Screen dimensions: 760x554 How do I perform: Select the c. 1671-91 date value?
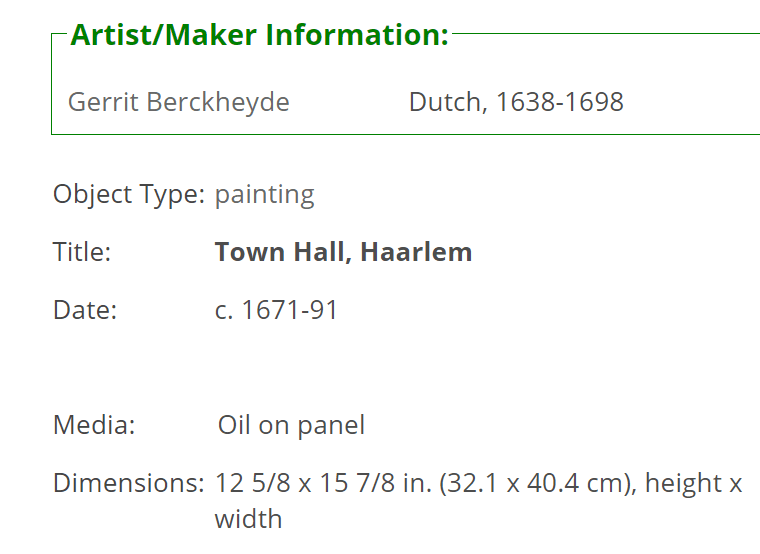pyautogui.click(x=276, y=310)
